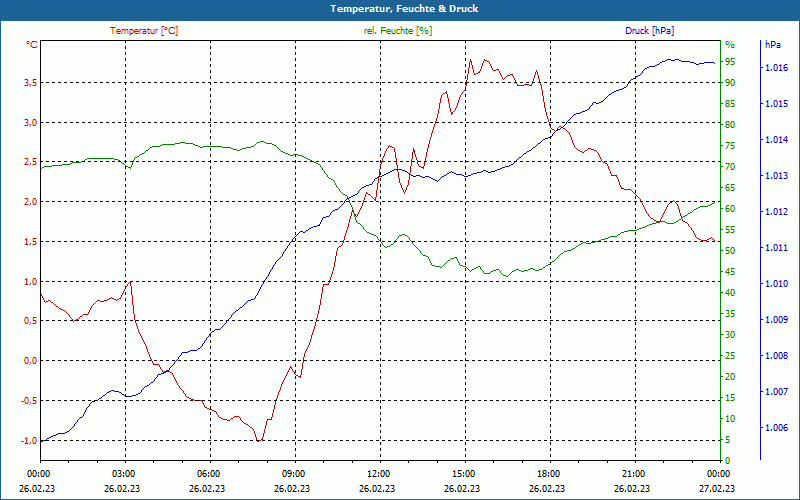Click the '18:00' time axis label
This screenshot has width=800, height=500.
tap(549, 474)
